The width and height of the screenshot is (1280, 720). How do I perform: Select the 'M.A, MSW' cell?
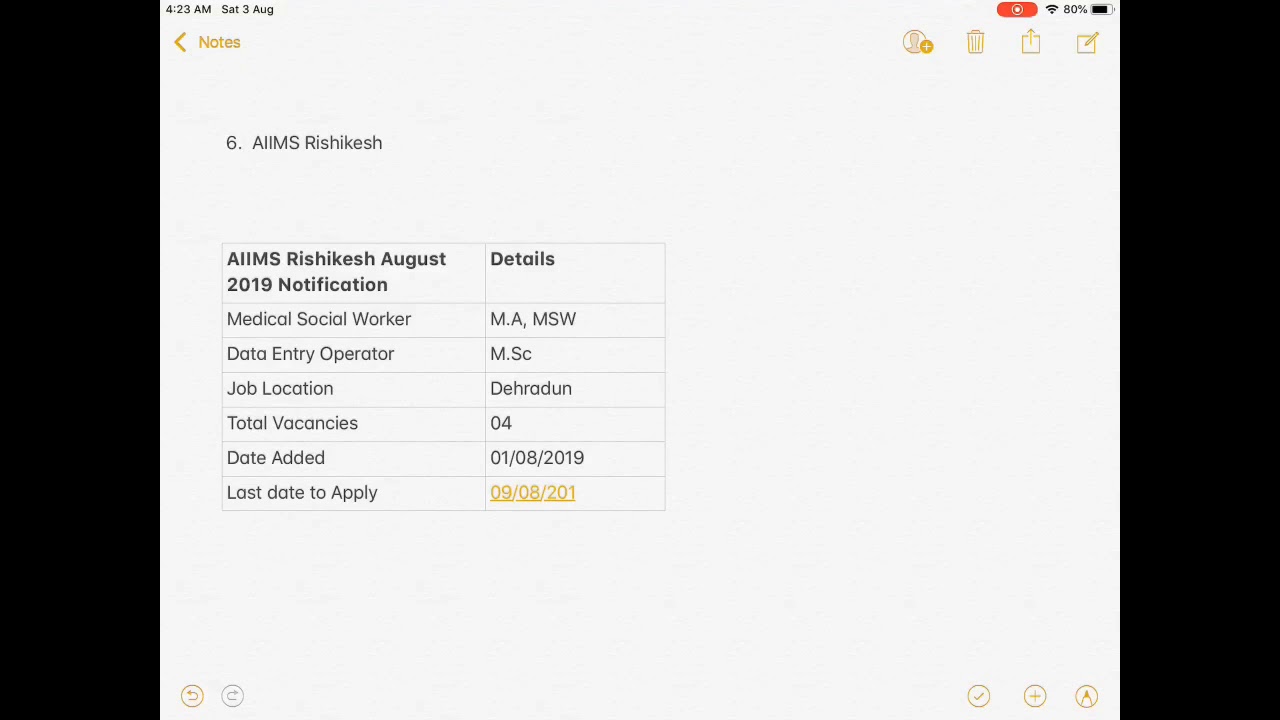(575, 319)
